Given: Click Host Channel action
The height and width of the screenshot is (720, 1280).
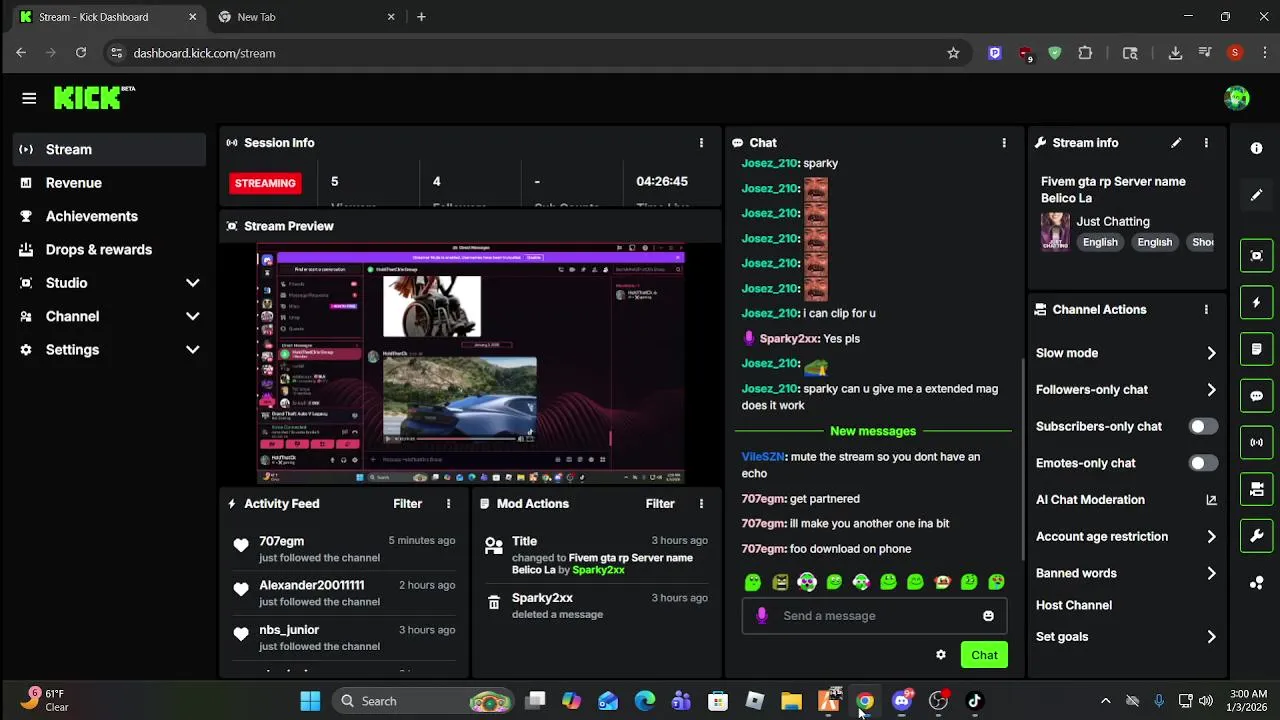Looking at the screenshot, I should [x=1074, y=605].
